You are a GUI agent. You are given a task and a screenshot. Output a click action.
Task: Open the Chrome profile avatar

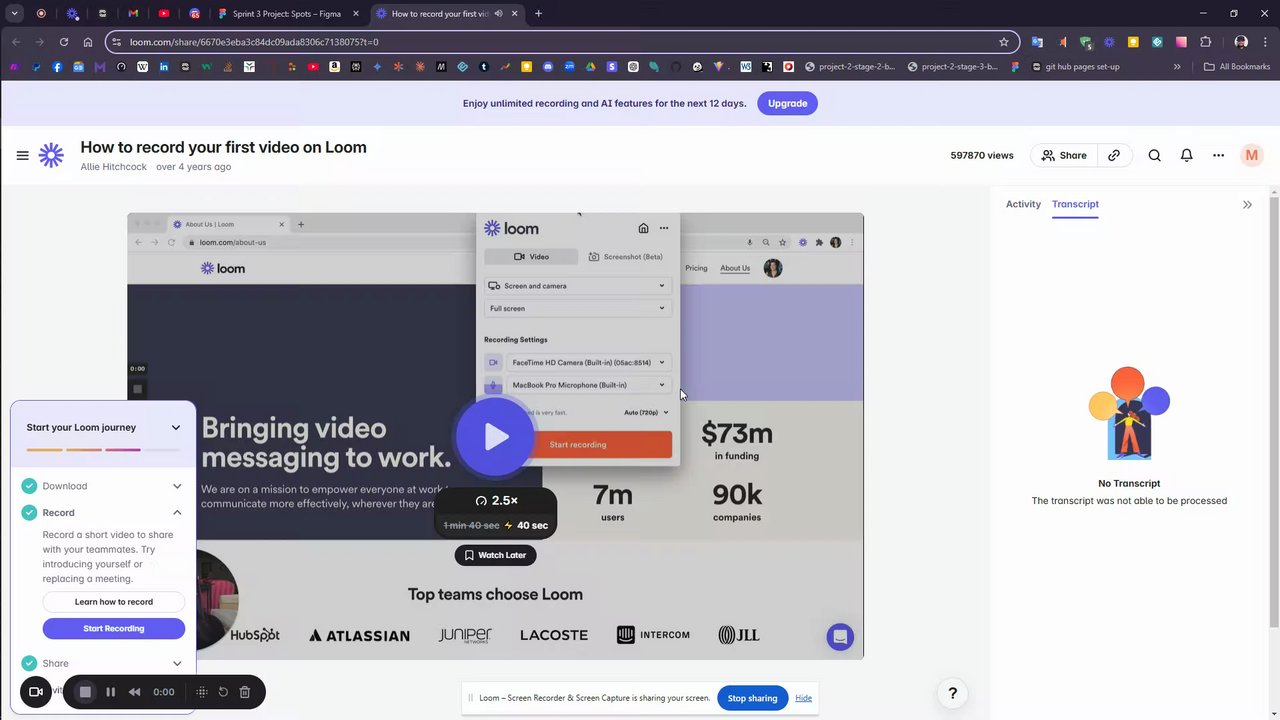(x=1241, y=42)
